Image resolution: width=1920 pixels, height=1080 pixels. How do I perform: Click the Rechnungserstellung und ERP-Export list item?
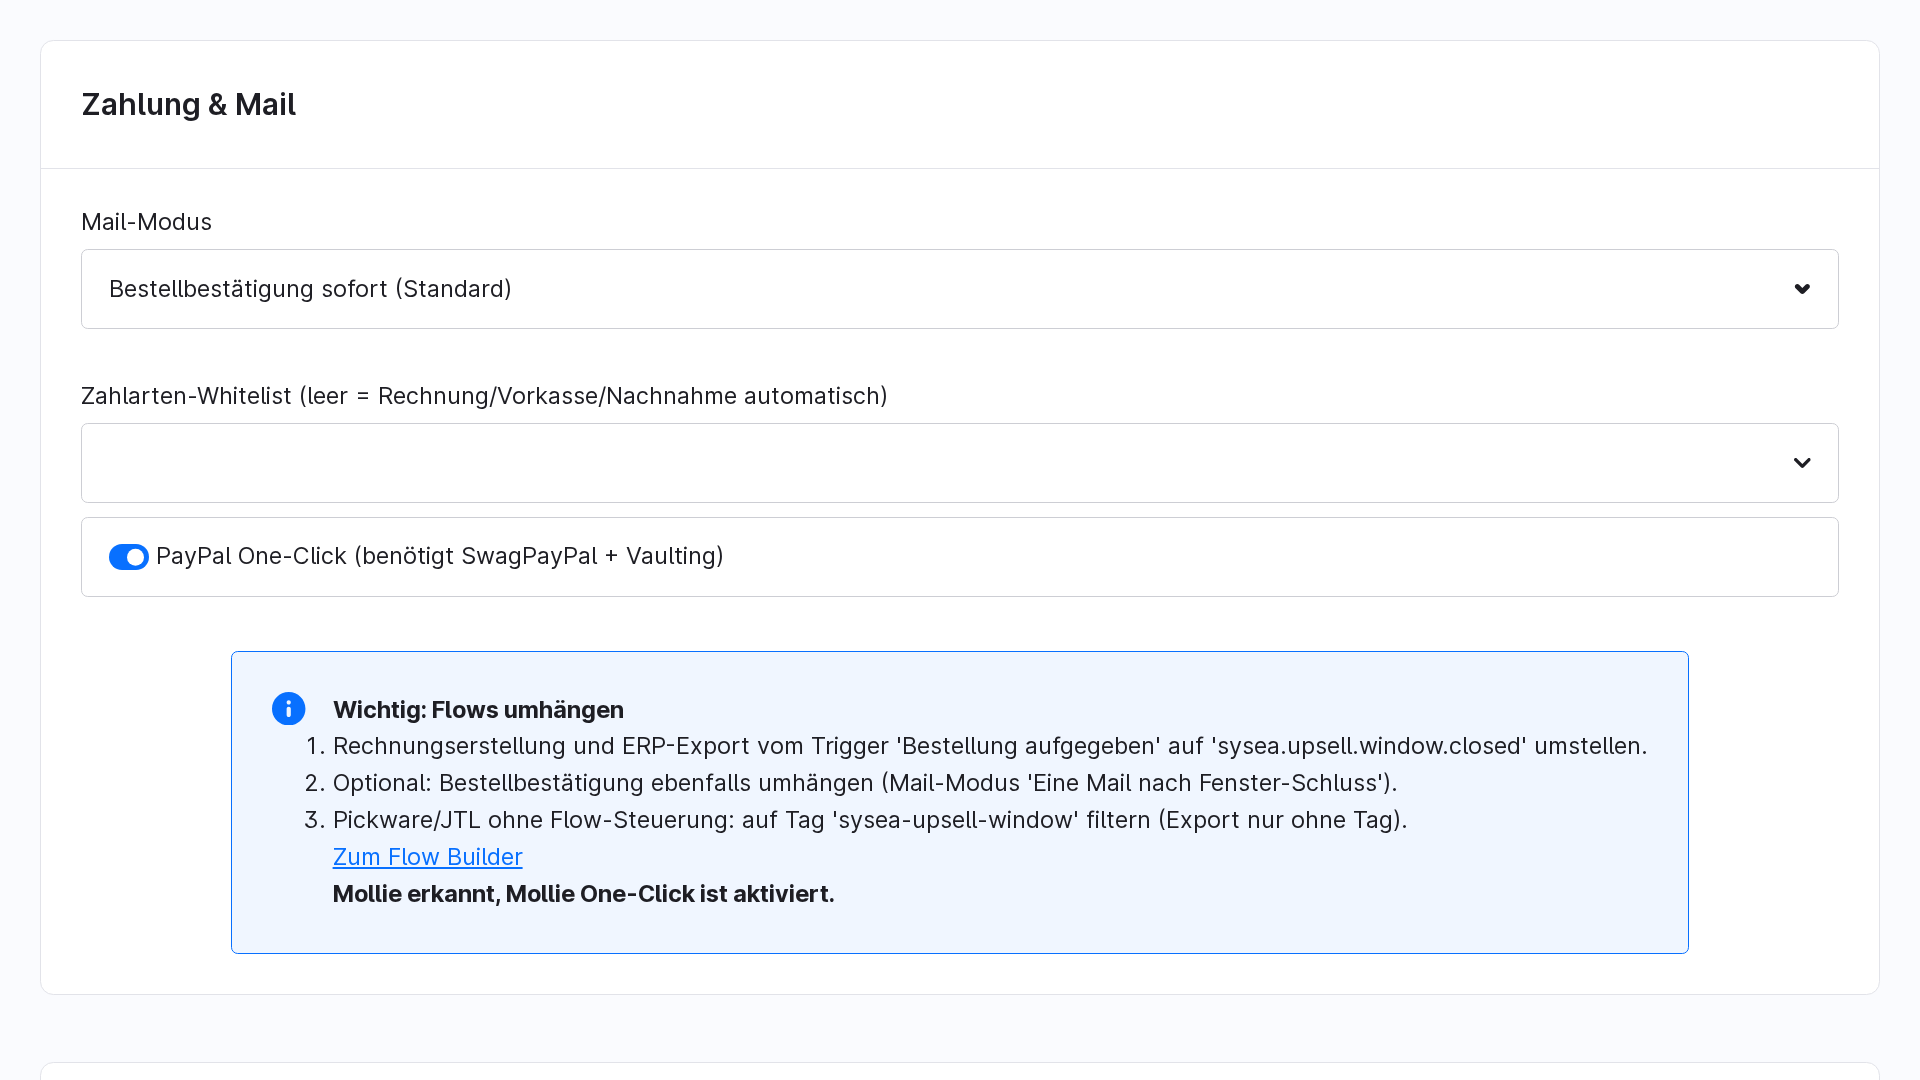coord(989,747)
